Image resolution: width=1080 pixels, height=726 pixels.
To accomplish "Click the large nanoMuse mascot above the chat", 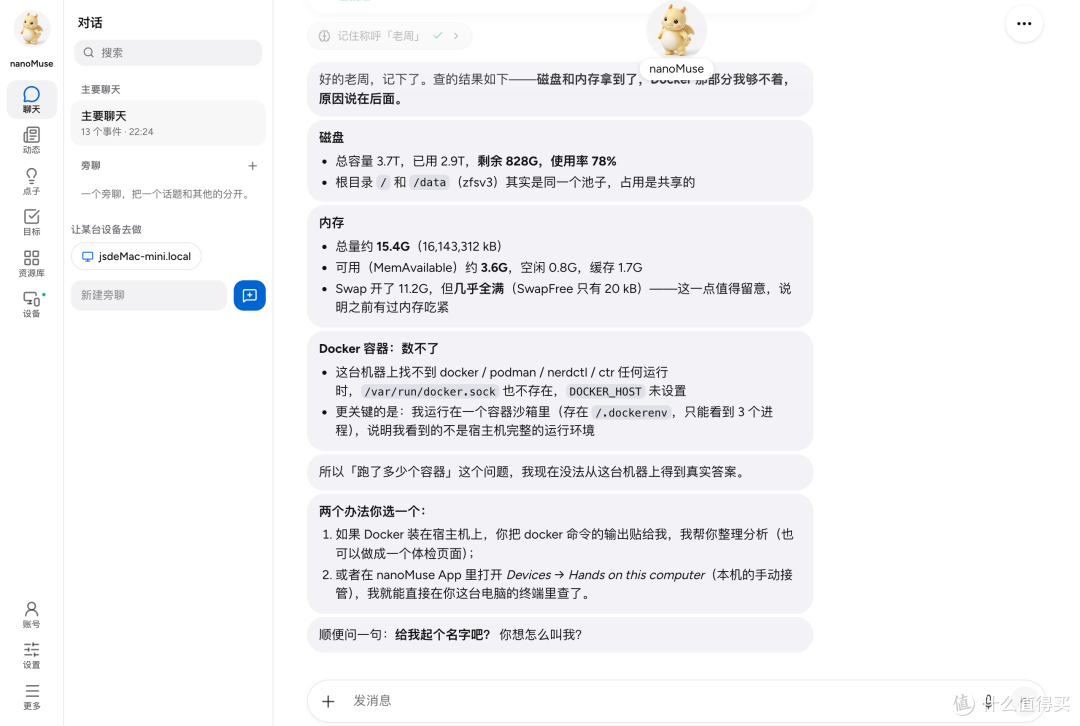I will click(676, 30).
